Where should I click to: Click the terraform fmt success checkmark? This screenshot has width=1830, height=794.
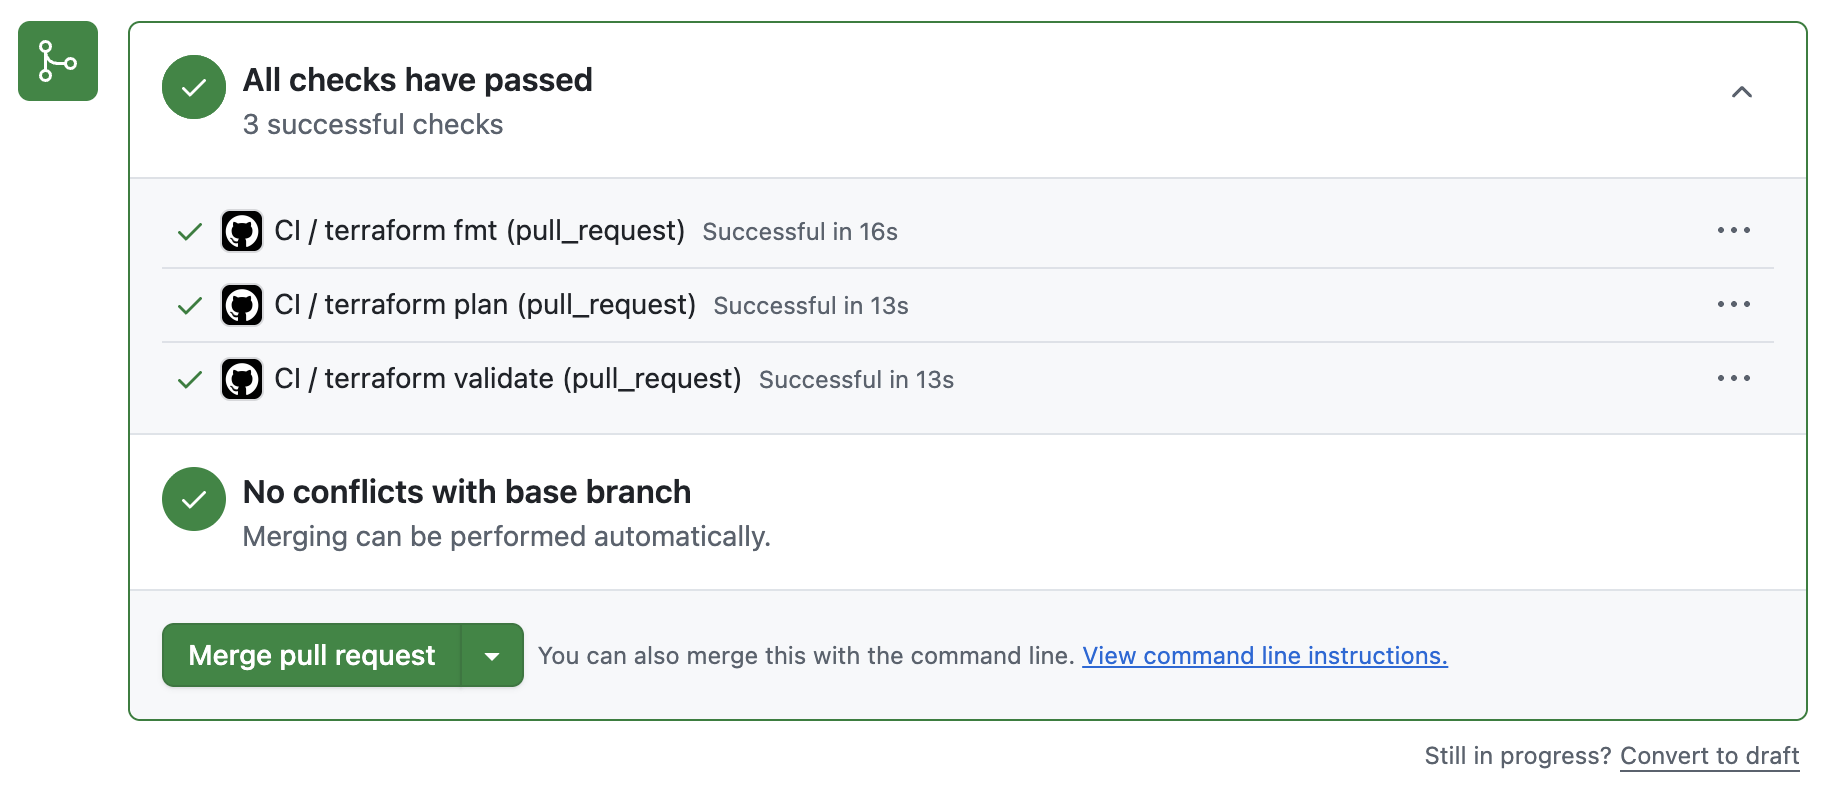(190, 232)
